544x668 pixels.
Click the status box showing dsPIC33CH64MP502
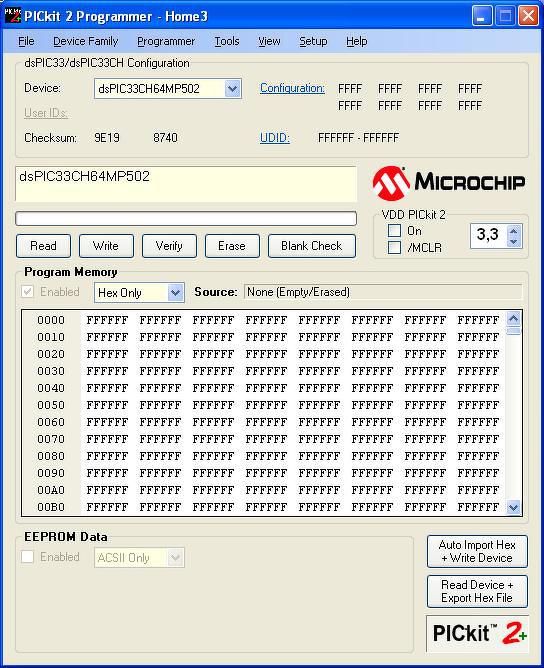[x=186, y=184]
